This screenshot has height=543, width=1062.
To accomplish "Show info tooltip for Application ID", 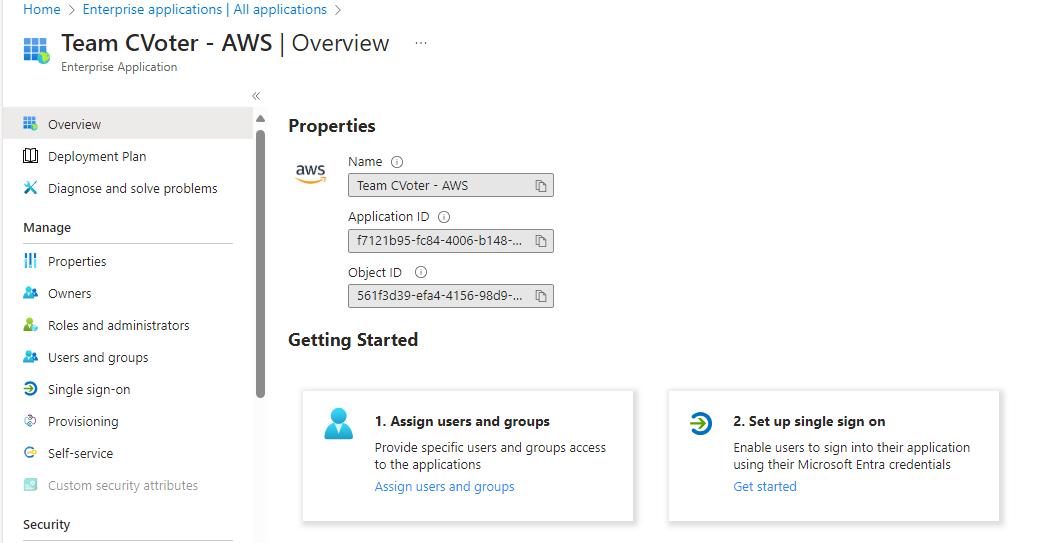I will point(444,217).
